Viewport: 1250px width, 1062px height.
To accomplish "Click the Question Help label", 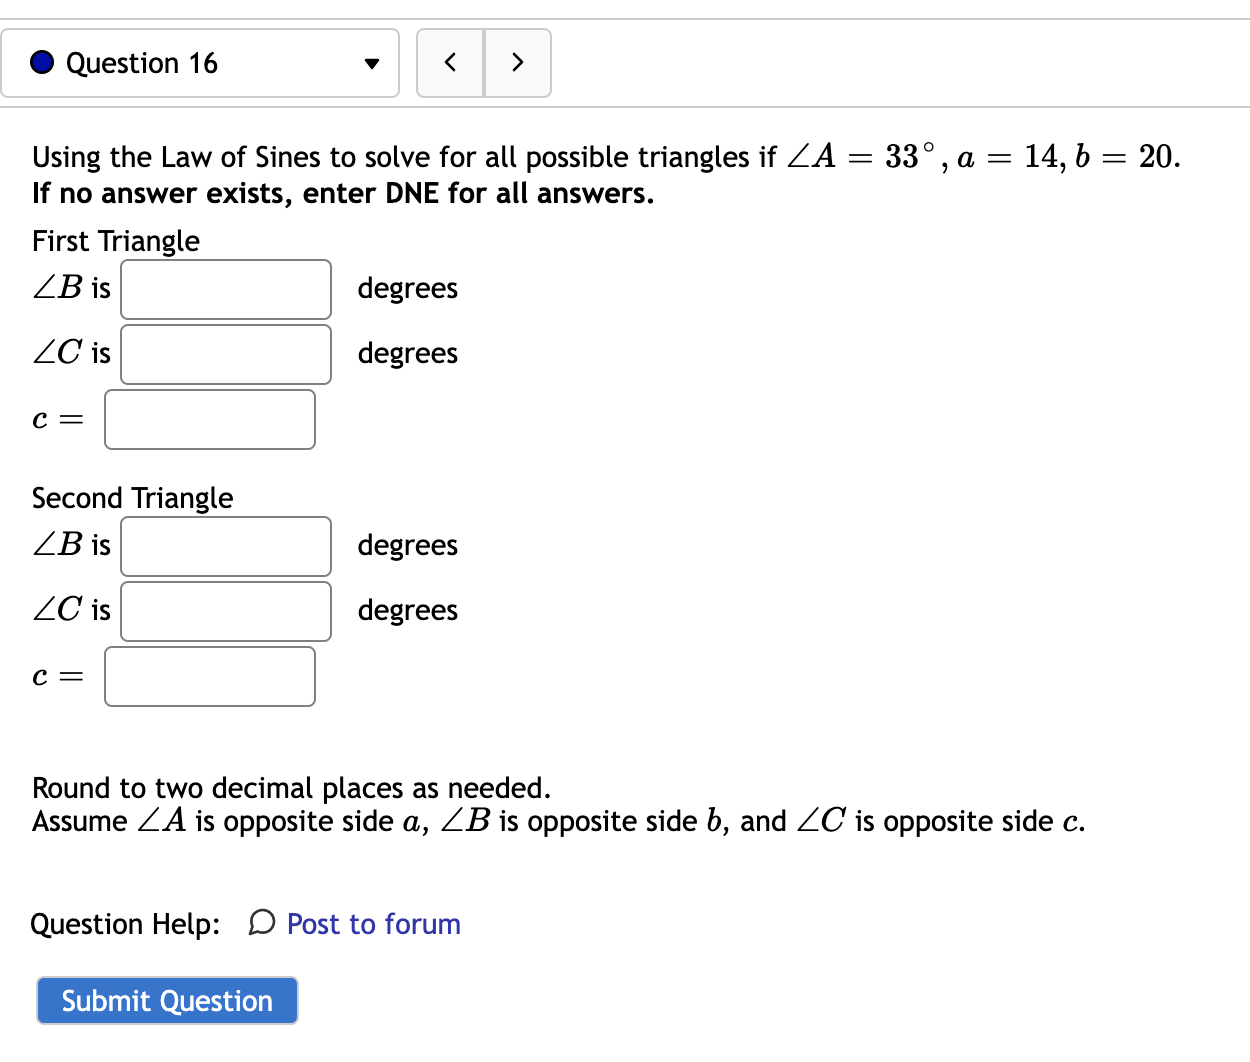I will click(x=124, y=924).
